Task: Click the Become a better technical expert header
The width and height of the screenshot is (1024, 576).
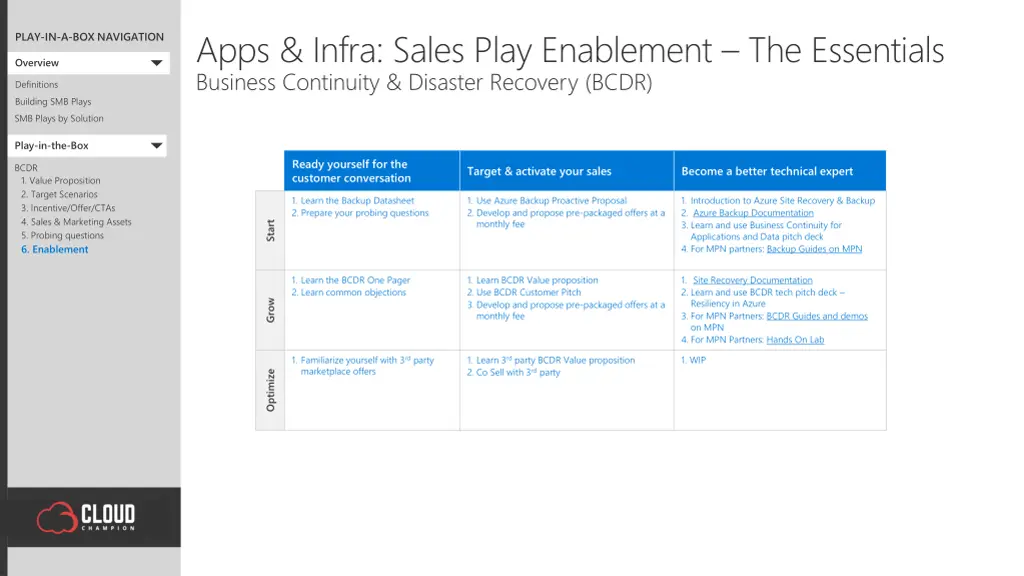Action: 767,171
